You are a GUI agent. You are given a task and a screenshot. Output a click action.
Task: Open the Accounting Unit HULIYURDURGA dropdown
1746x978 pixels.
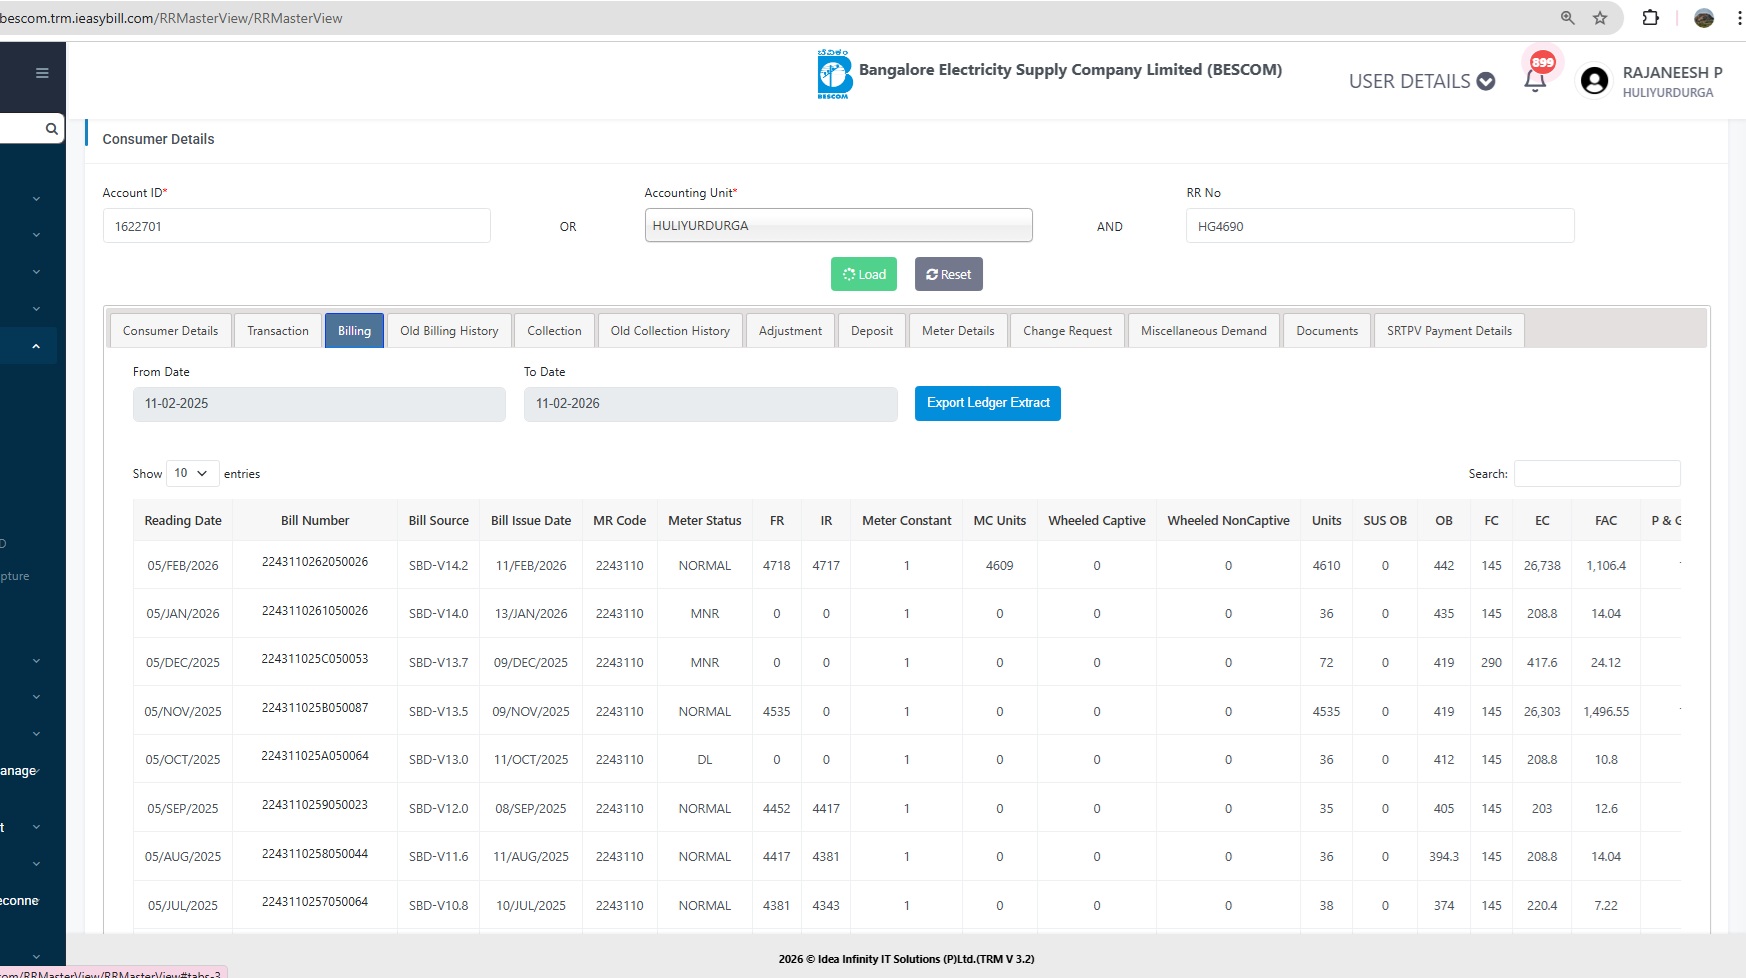pos(838,226)
